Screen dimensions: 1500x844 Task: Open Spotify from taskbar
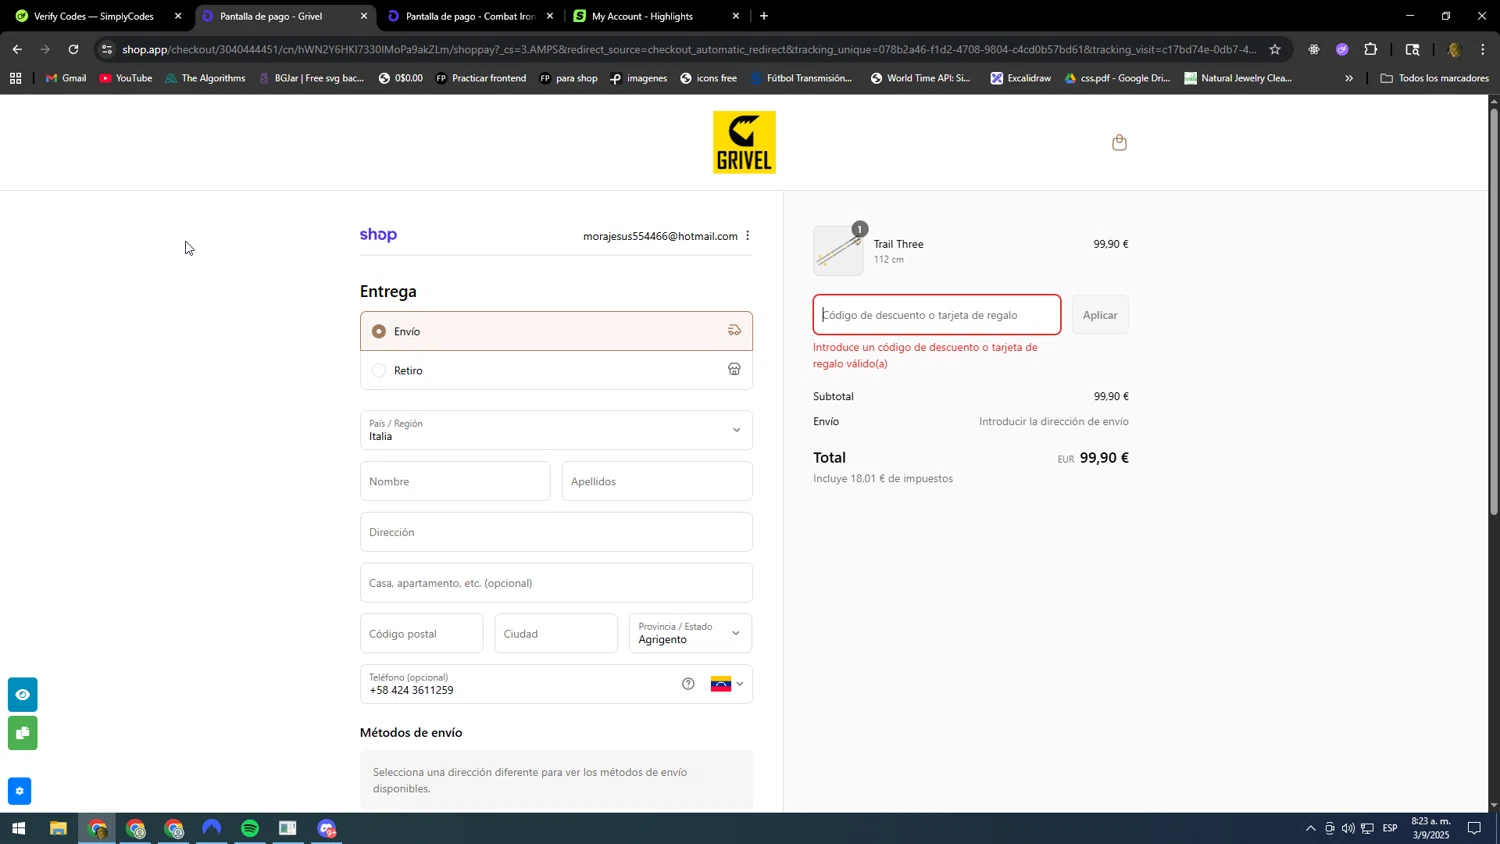coord(250,828)
